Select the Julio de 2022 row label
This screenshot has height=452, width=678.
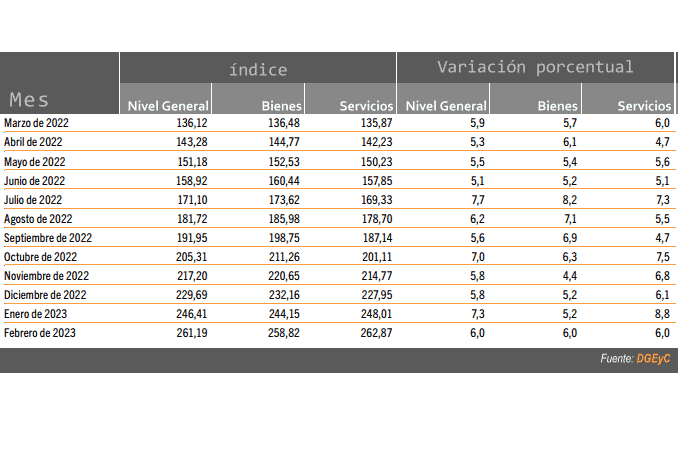(33, 200)
